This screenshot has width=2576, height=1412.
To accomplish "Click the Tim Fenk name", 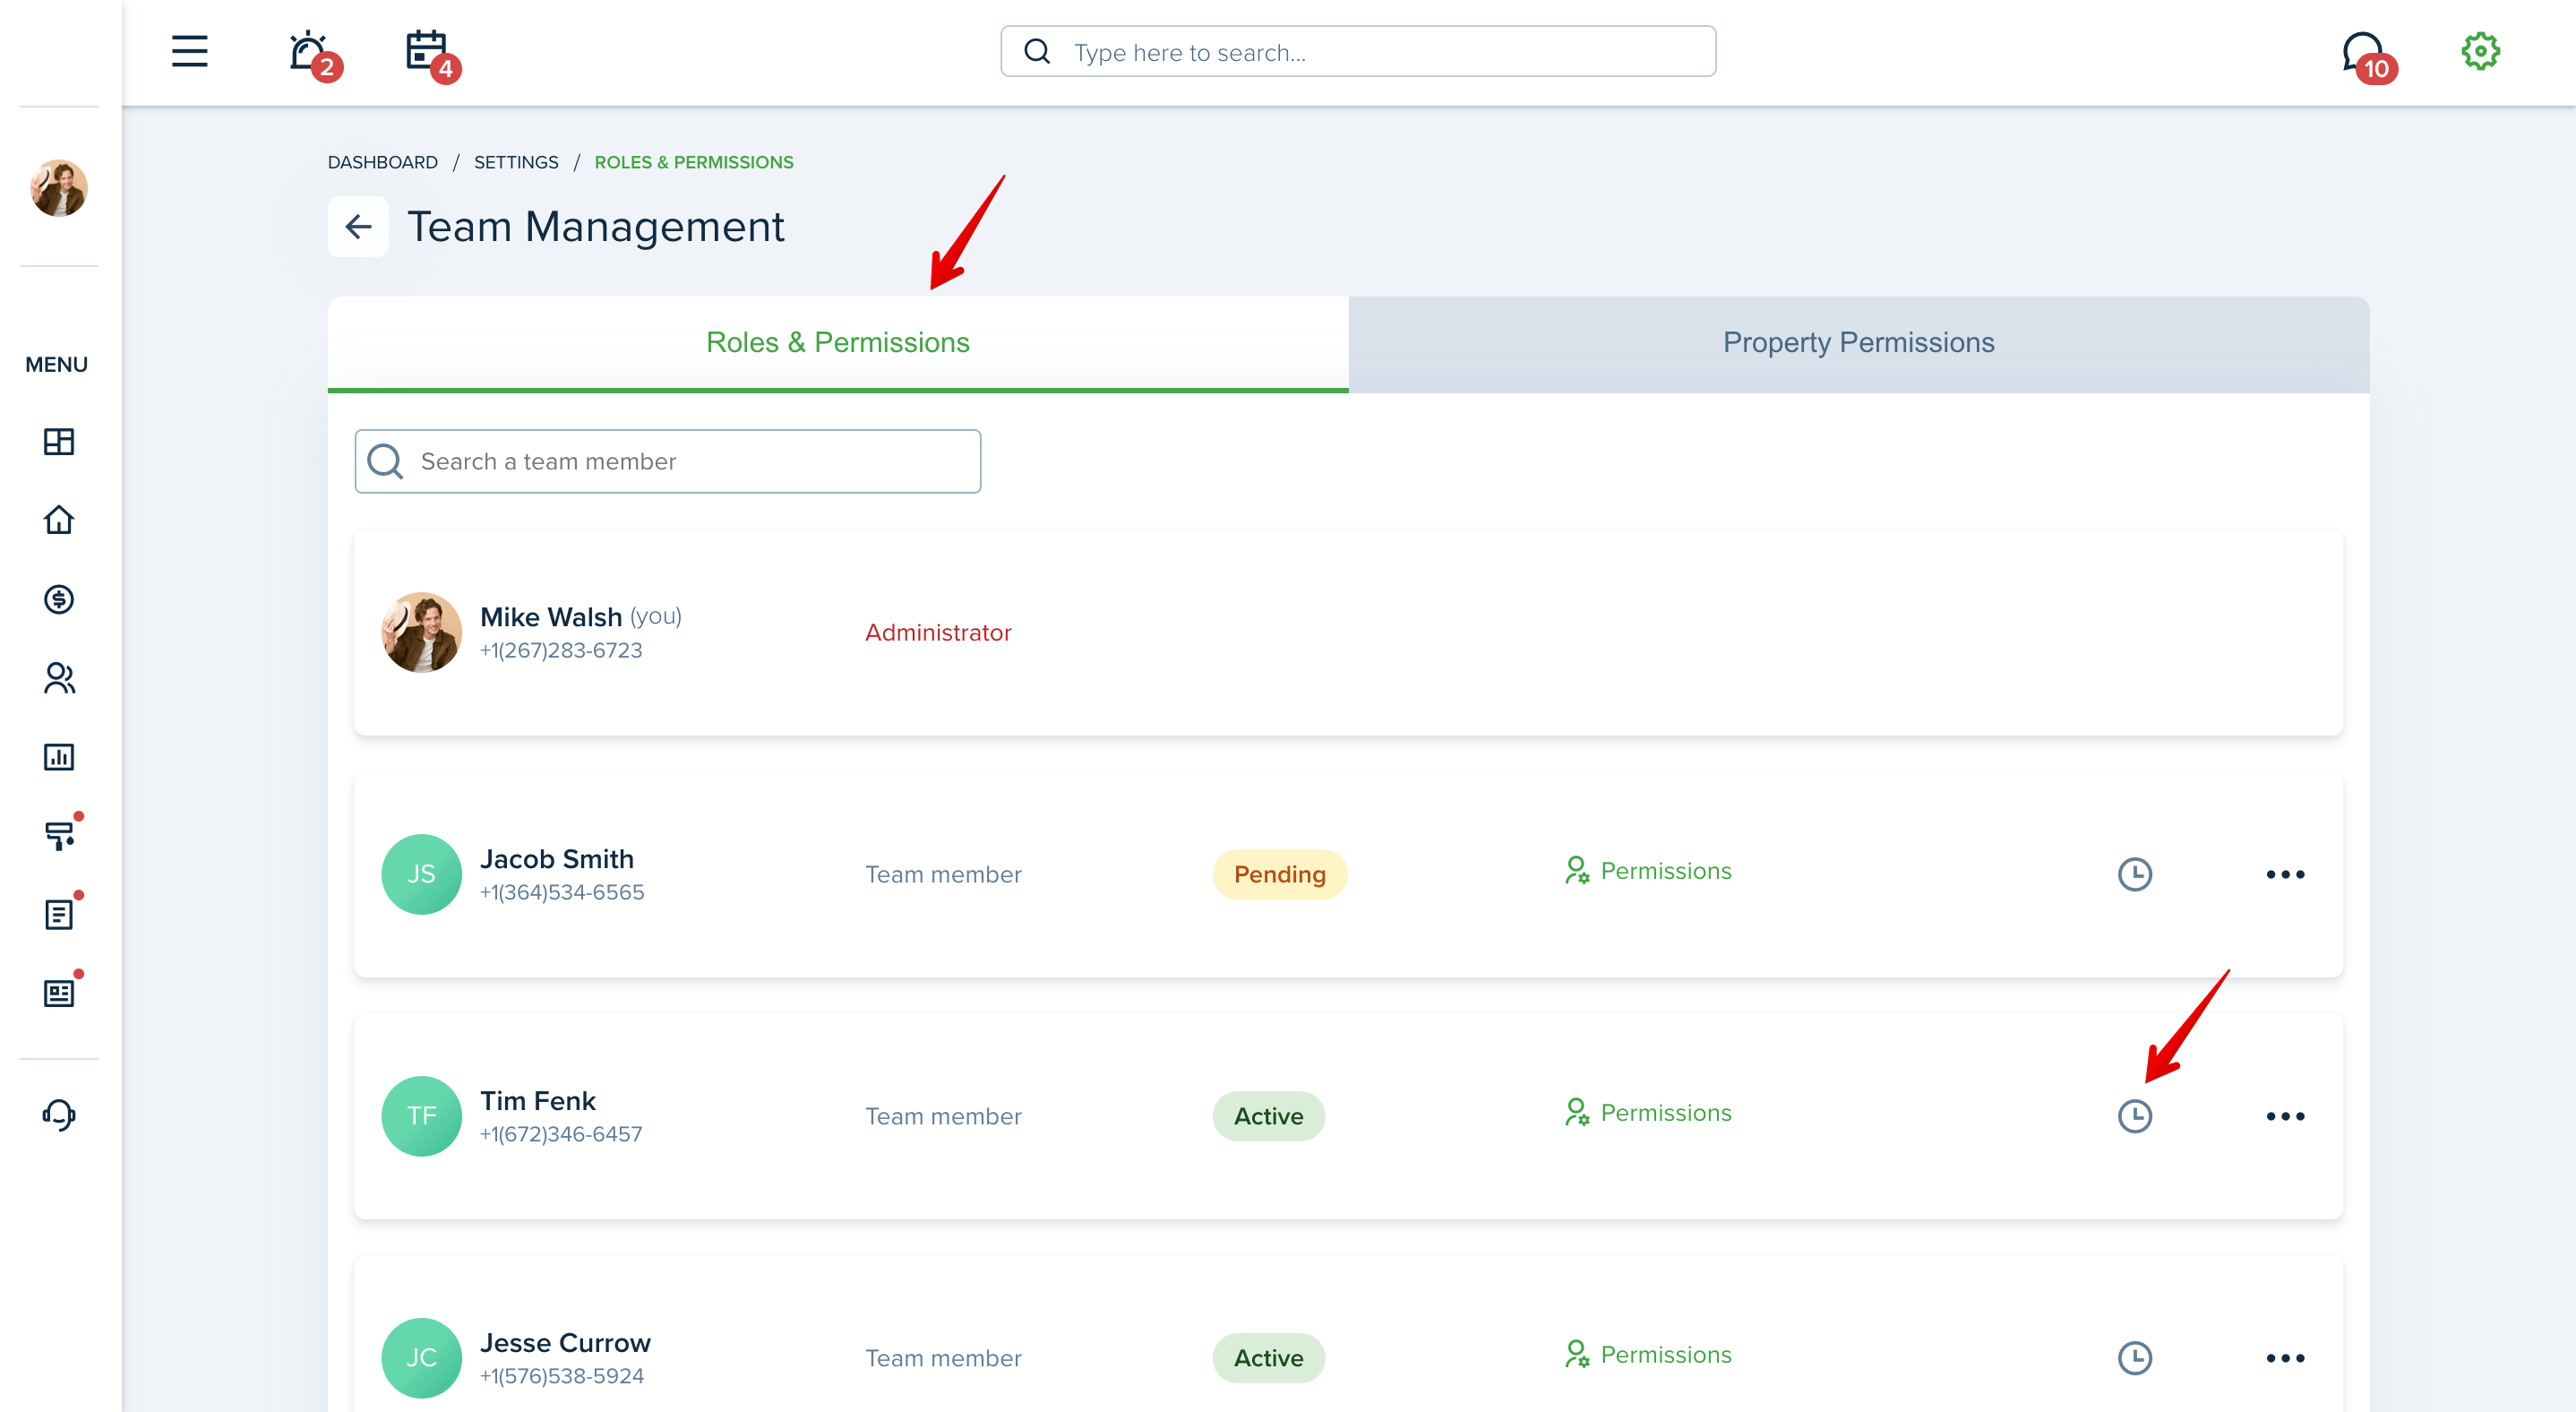I will pos(538,1101).
